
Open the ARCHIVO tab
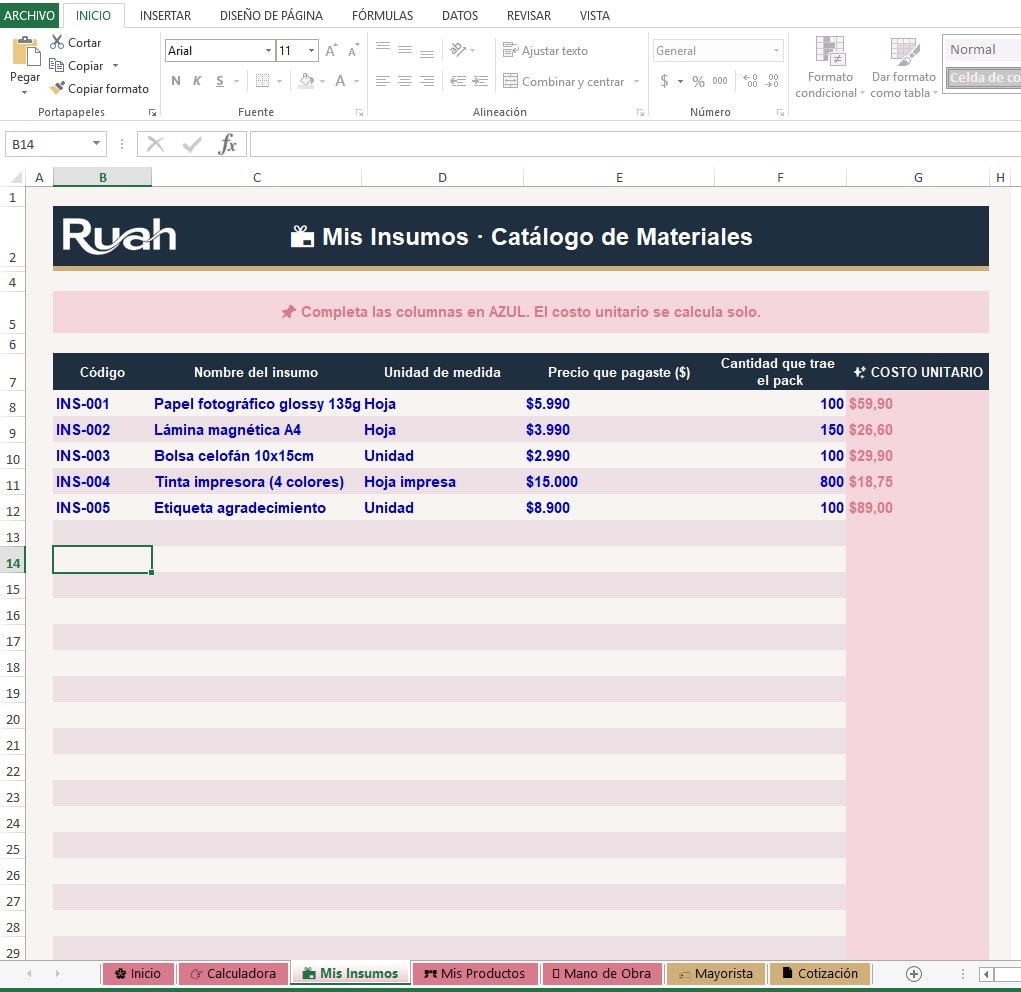point(29,15)
